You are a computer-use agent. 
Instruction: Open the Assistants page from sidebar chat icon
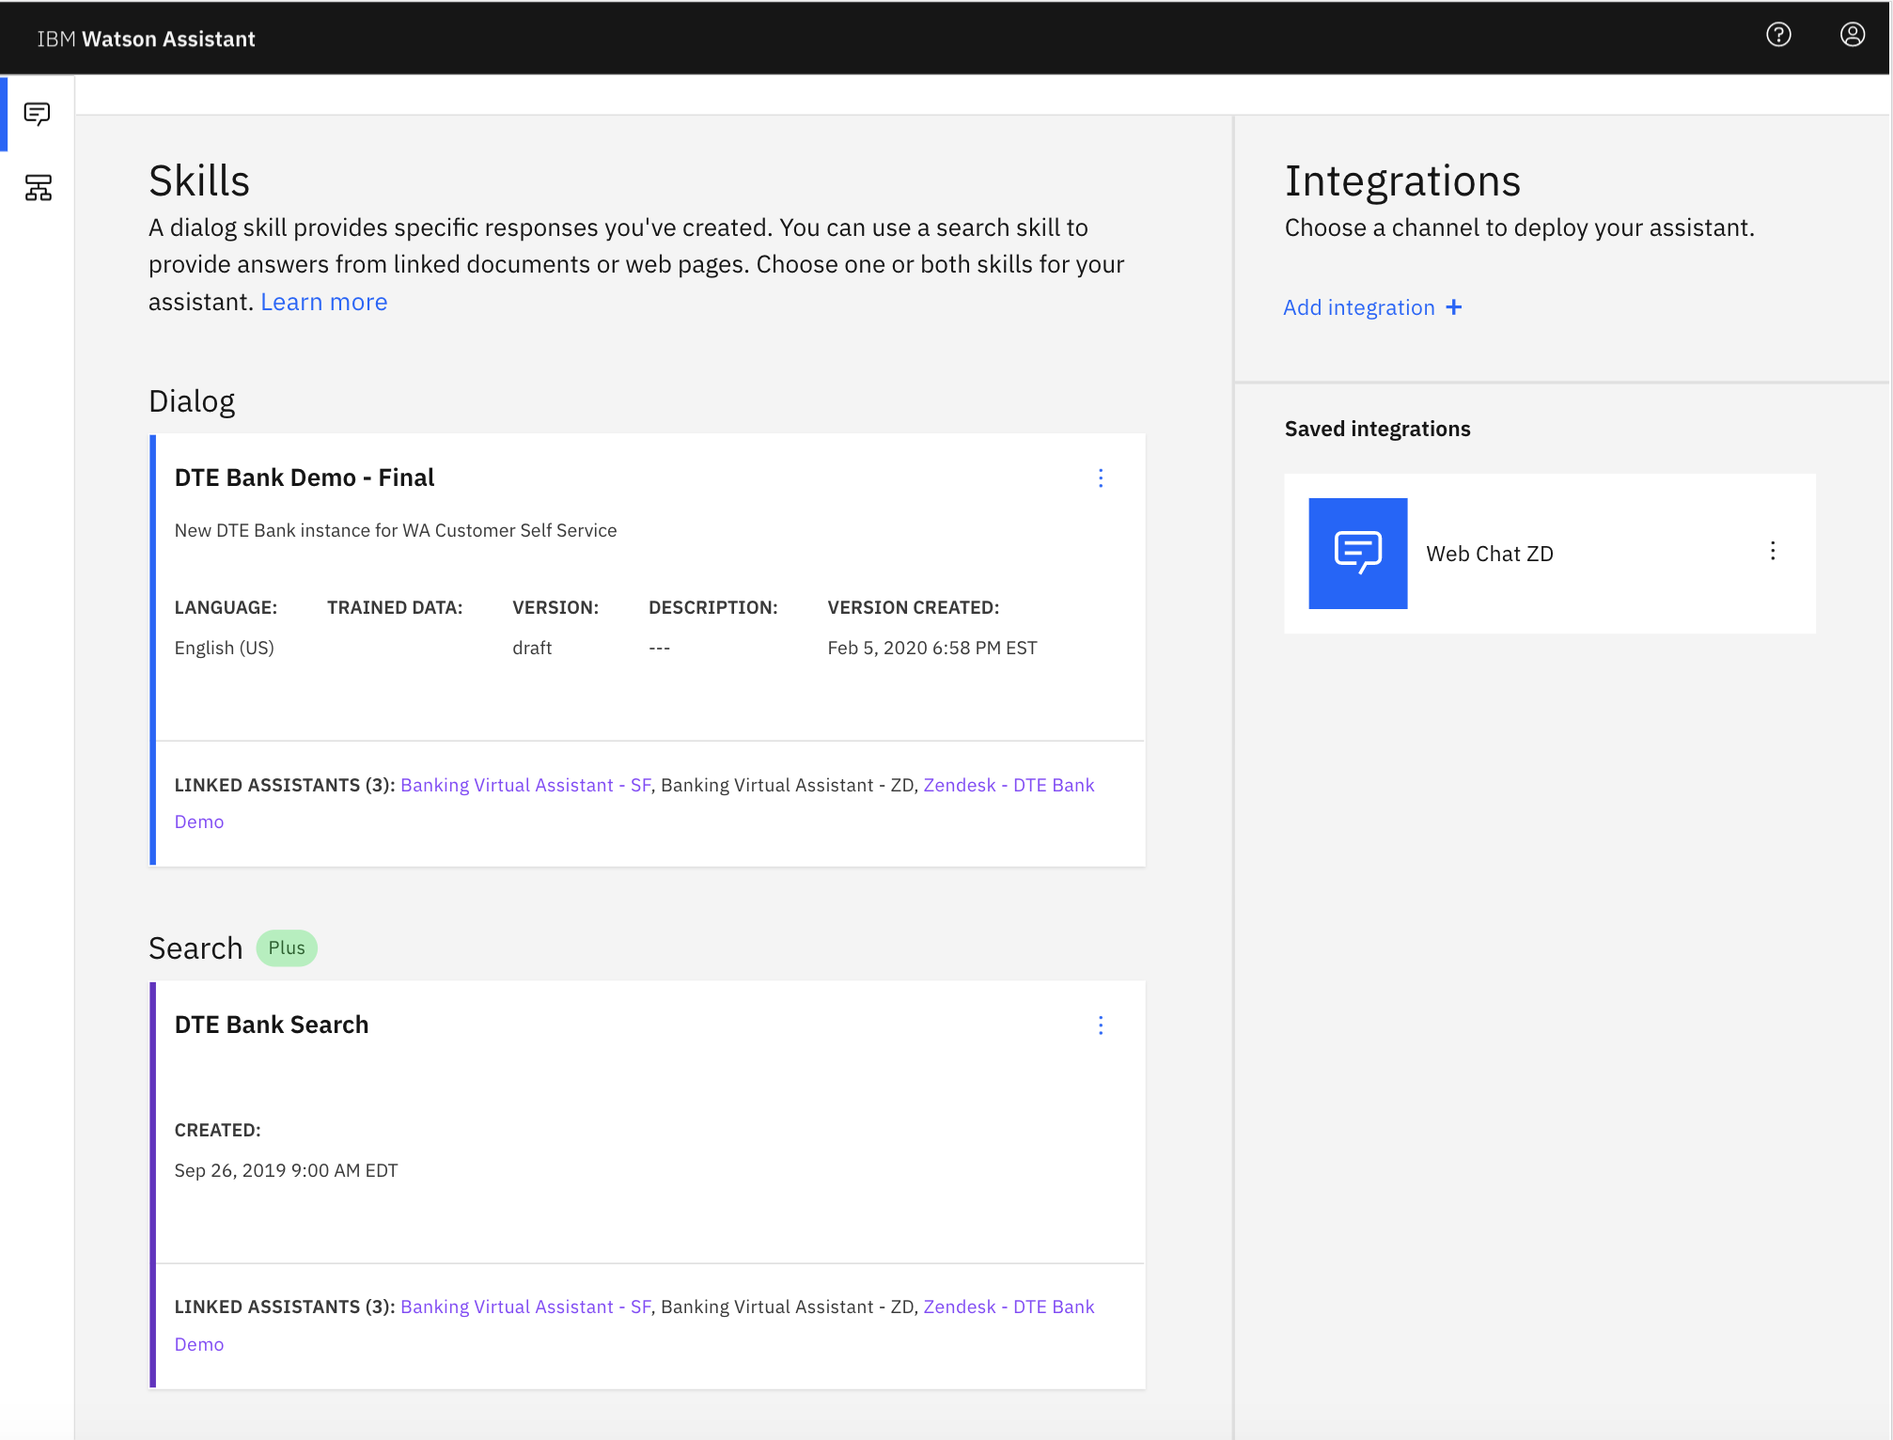click(37, 114)
